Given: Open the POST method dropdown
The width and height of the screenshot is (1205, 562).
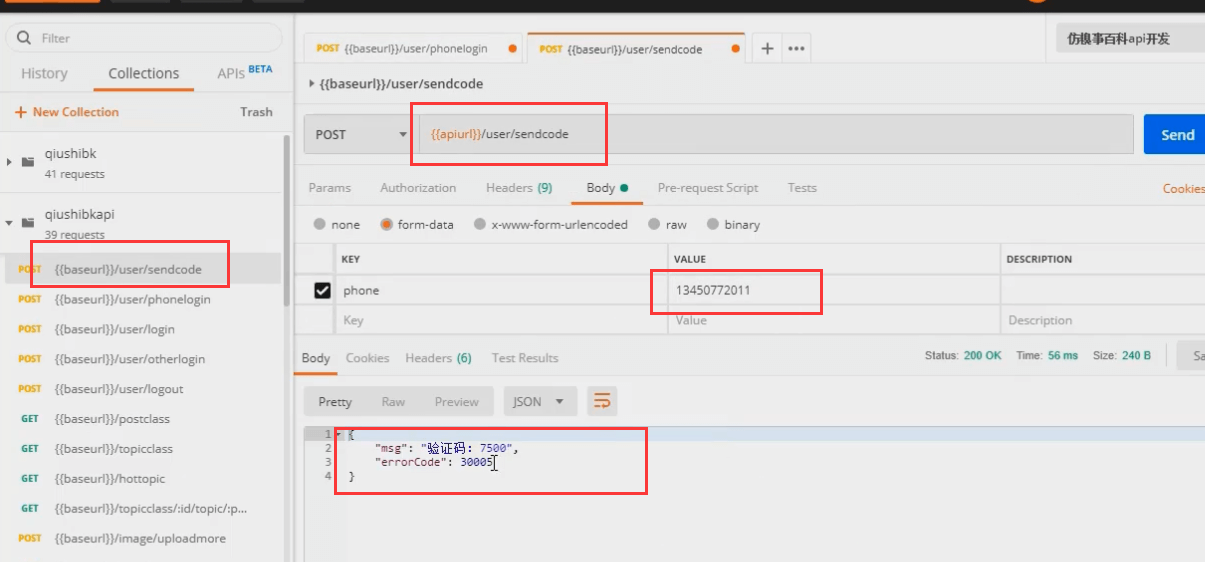Looking at the screenshot, I should 361,134.
